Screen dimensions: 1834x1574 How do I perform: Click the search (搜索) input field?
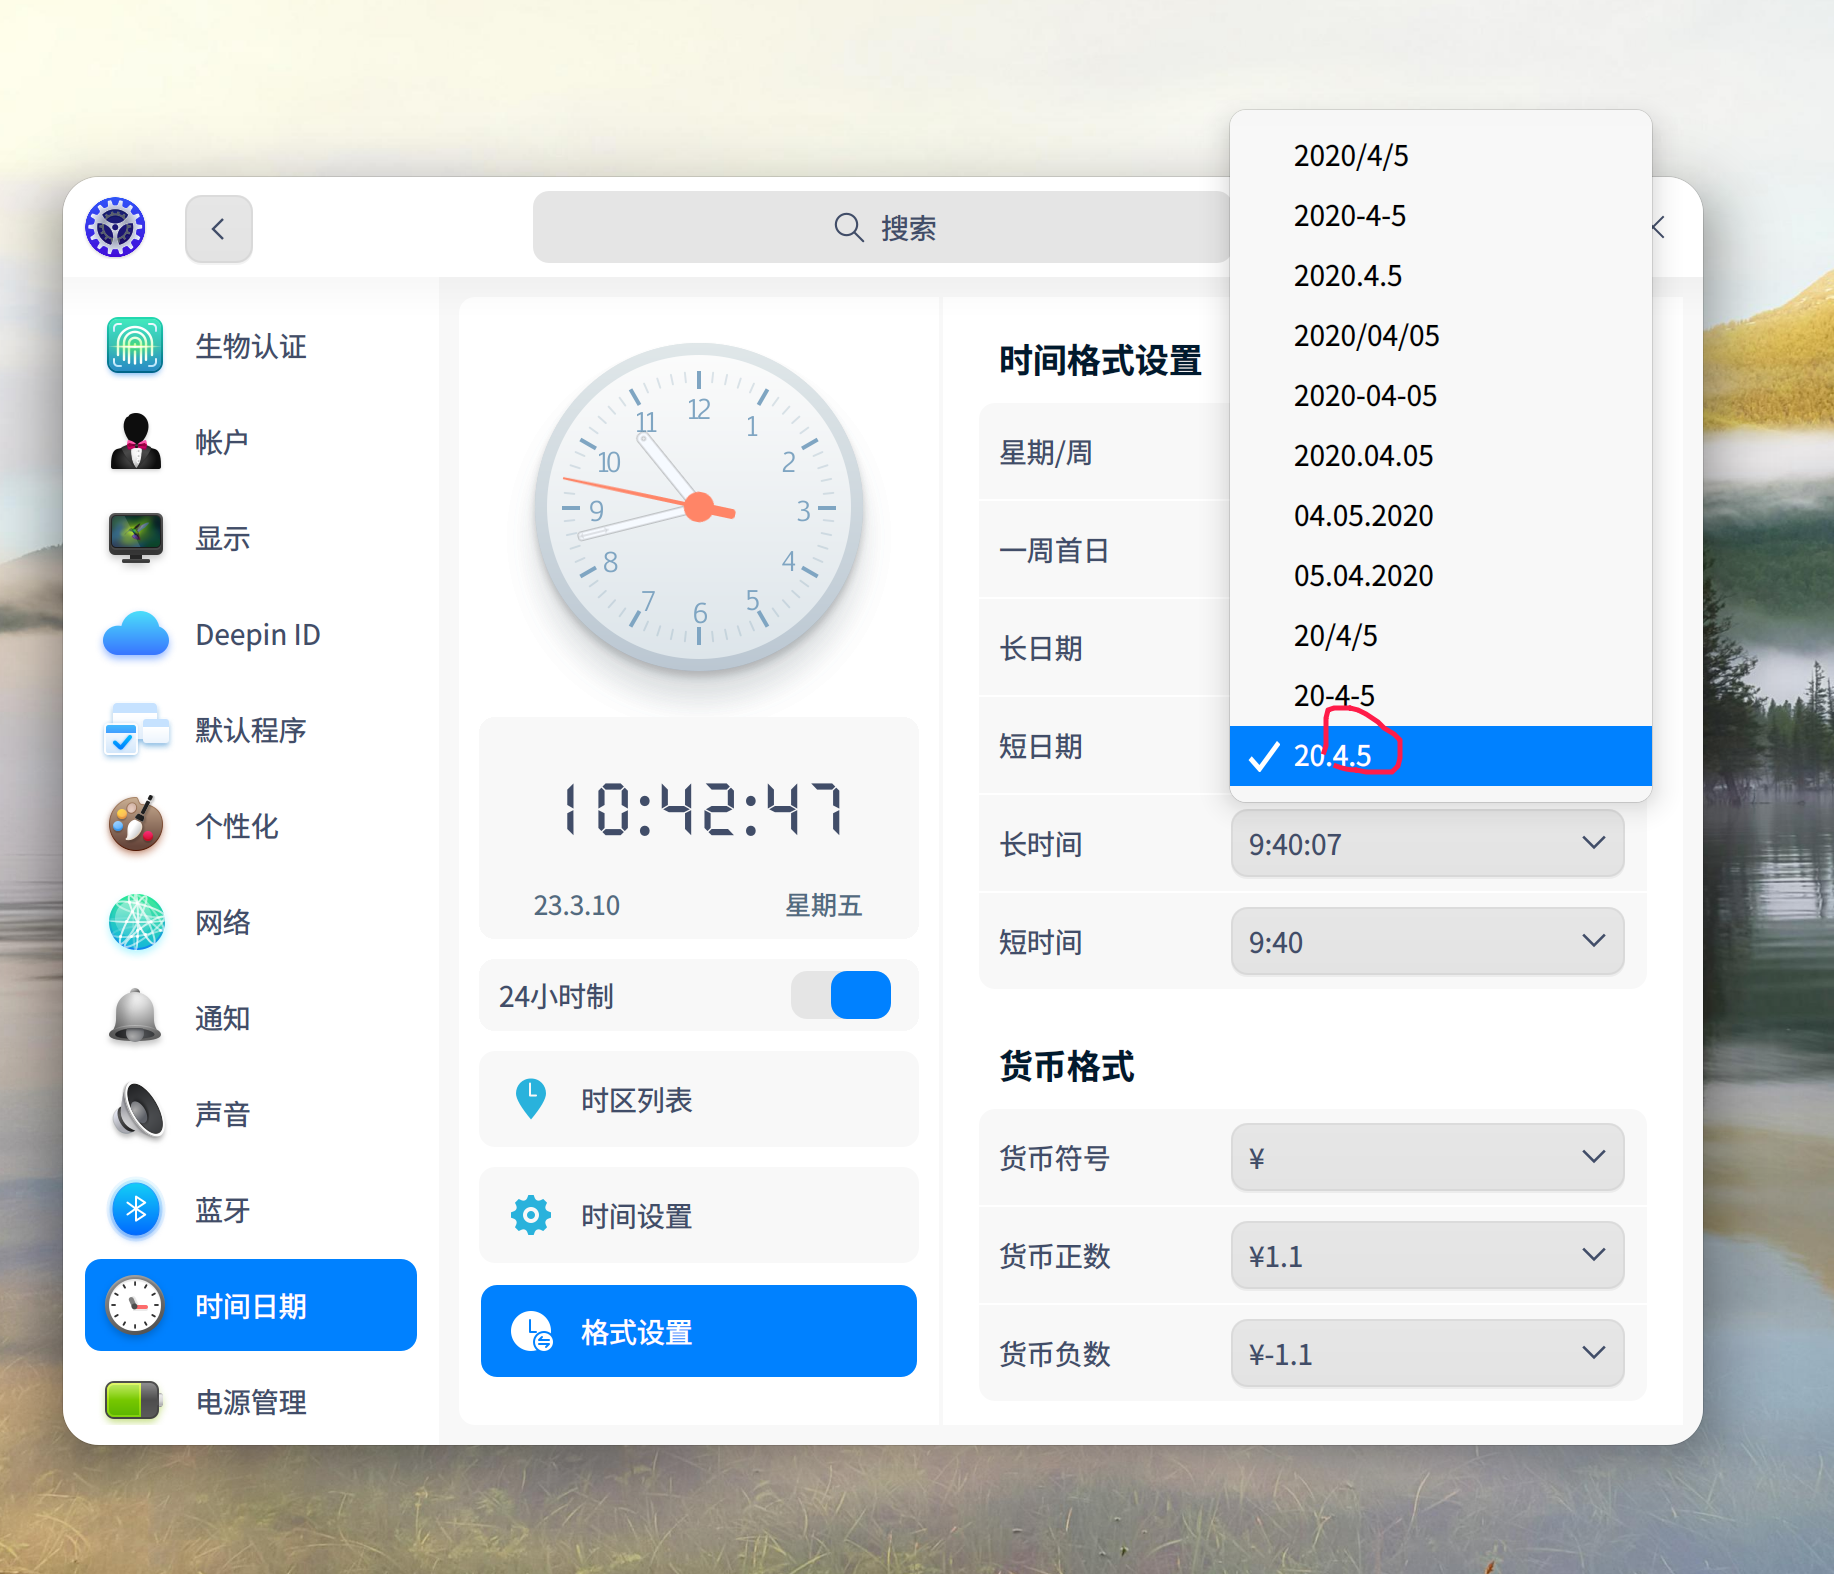pos(882,227)
